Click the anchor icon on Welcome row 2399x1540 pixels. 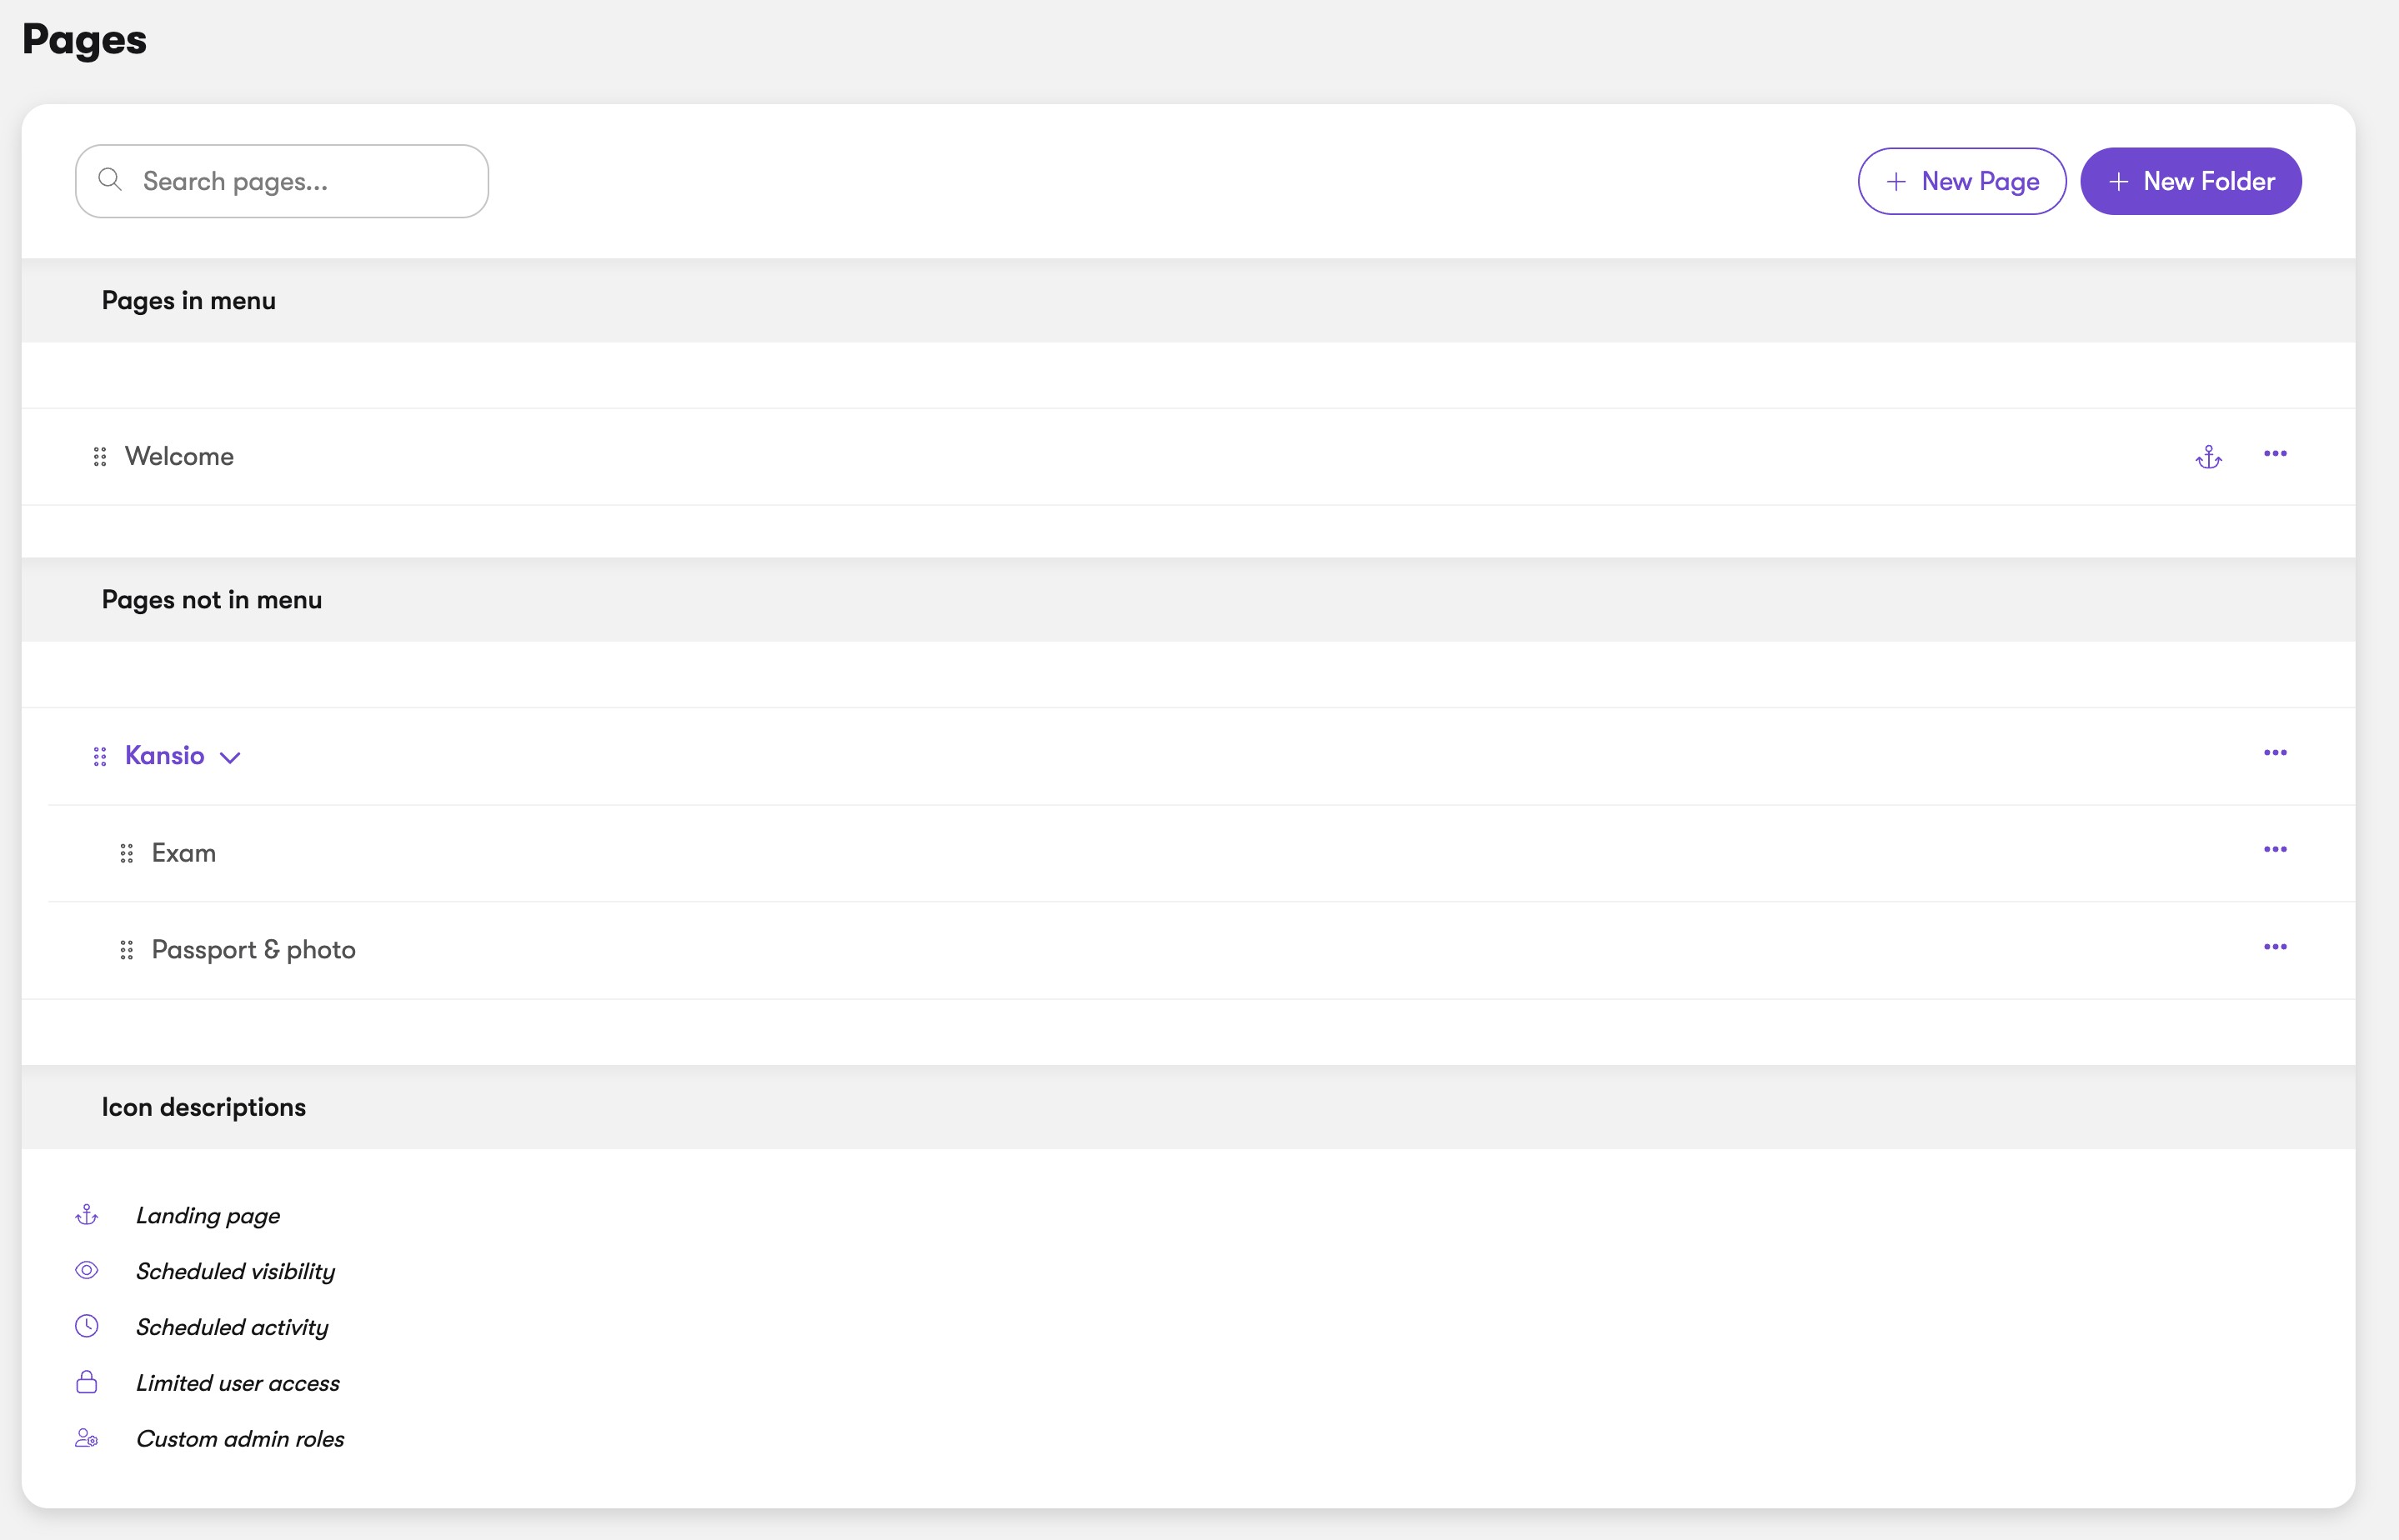2208,457
